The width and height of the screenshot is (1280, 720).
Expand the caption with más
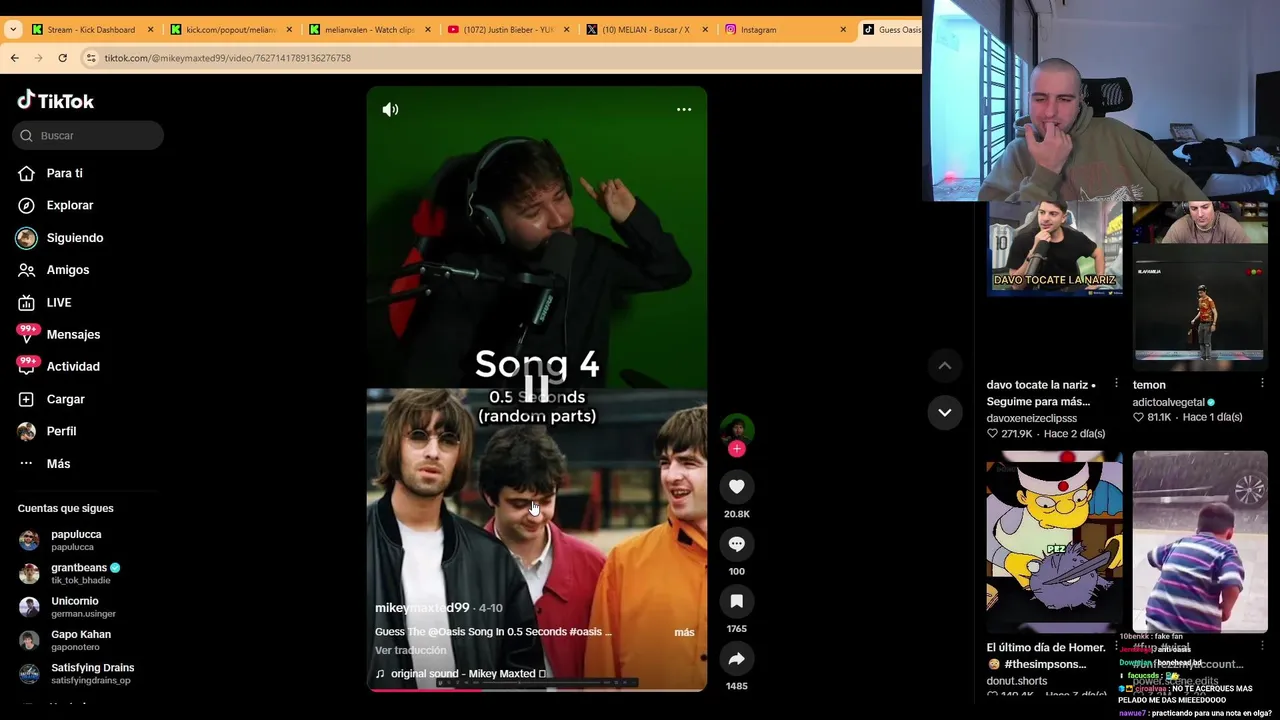684,632
